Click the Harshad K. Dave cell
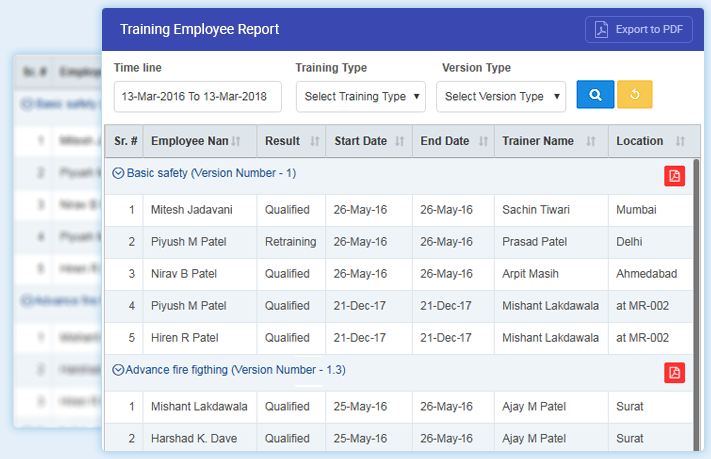Image resolution: width=711 pixels, height=459 pixels. click(x=200, y=439)
